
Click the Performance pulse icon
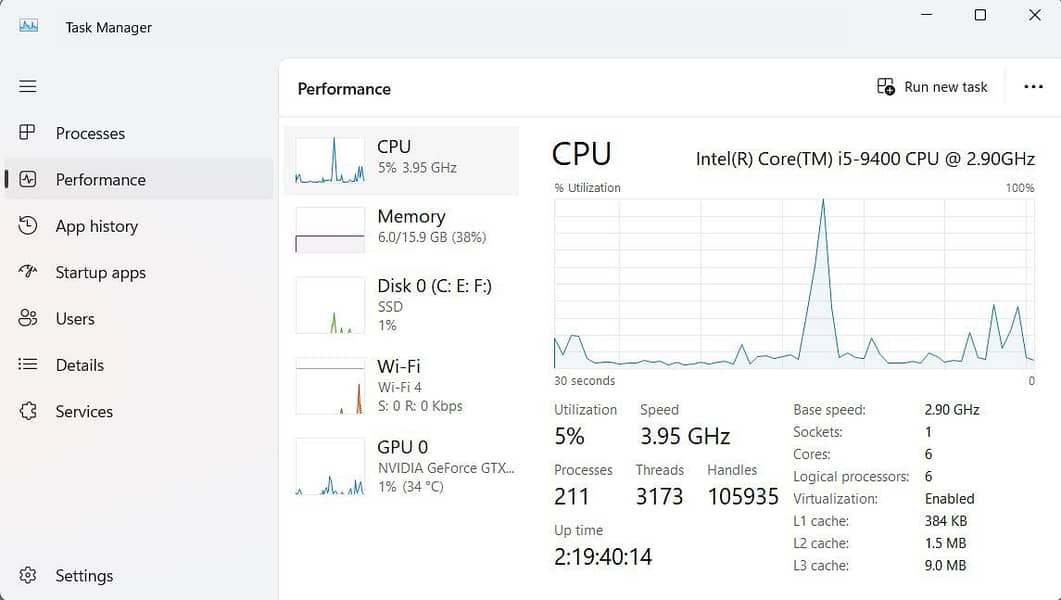(x=28, y=180)
